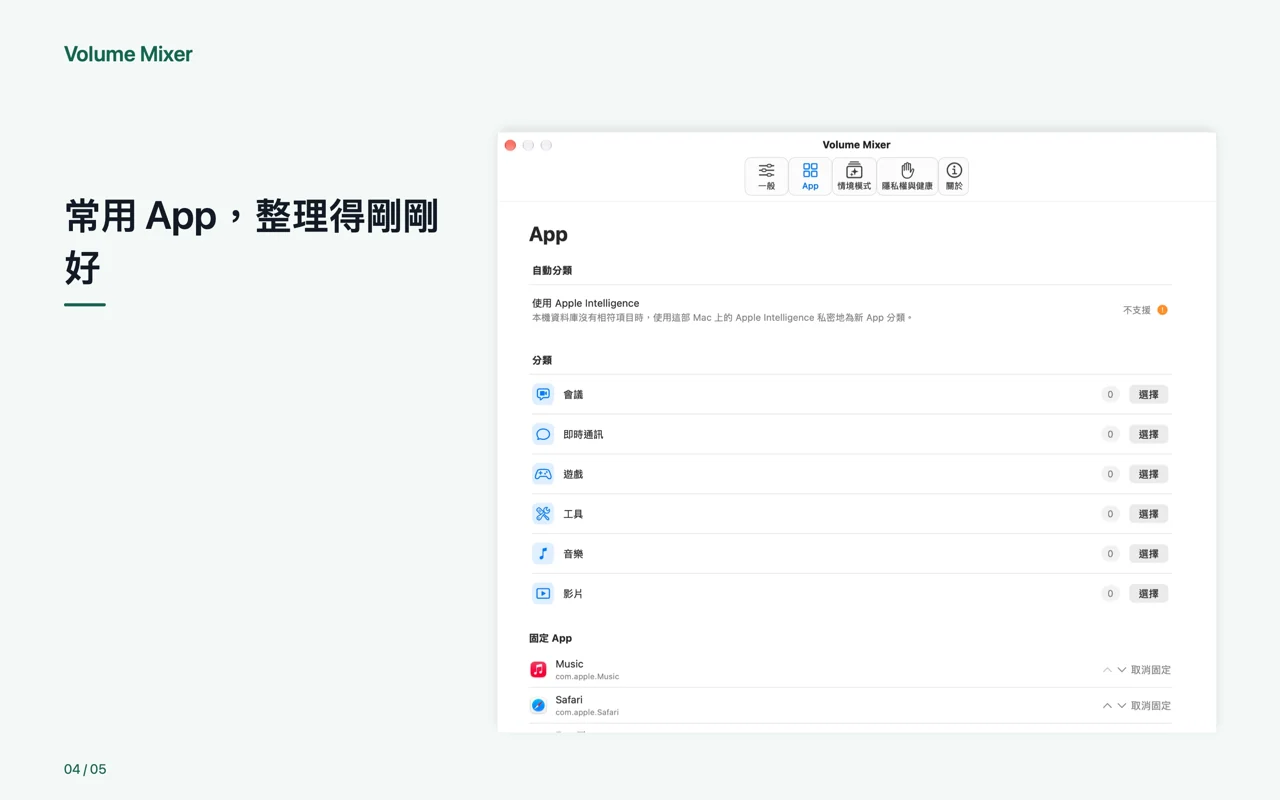
Task: Click the orange warning icon beside 不支援
Action: point(1162,310)
